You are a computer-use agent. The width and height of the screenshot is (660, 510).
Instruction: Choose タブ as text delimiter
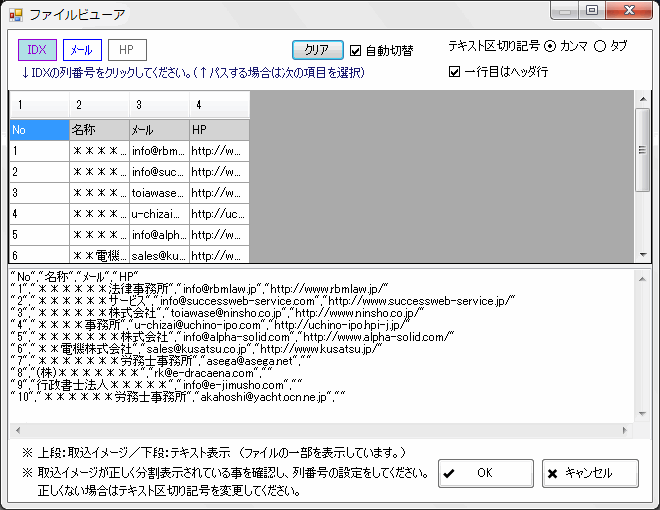coord(601,46)
